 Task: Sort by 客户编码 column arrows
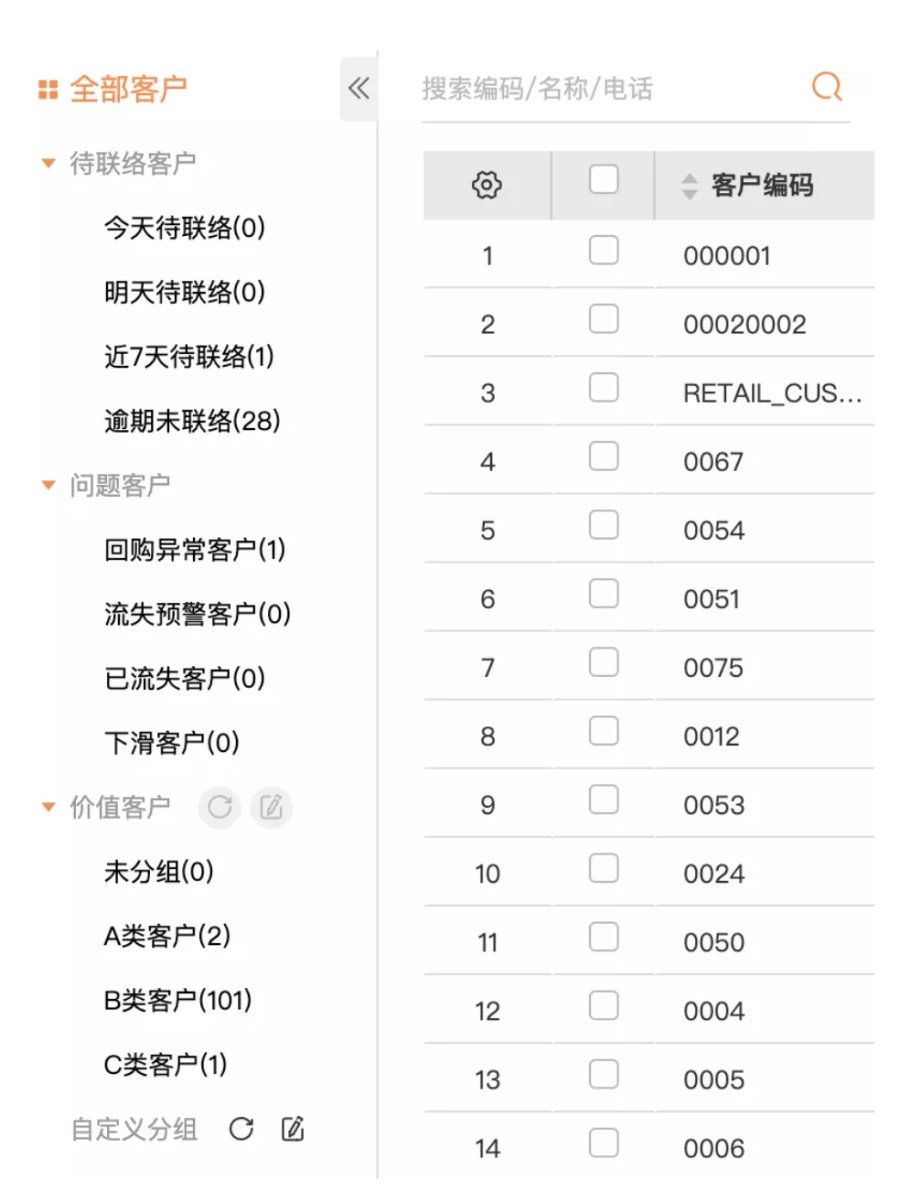689,186
